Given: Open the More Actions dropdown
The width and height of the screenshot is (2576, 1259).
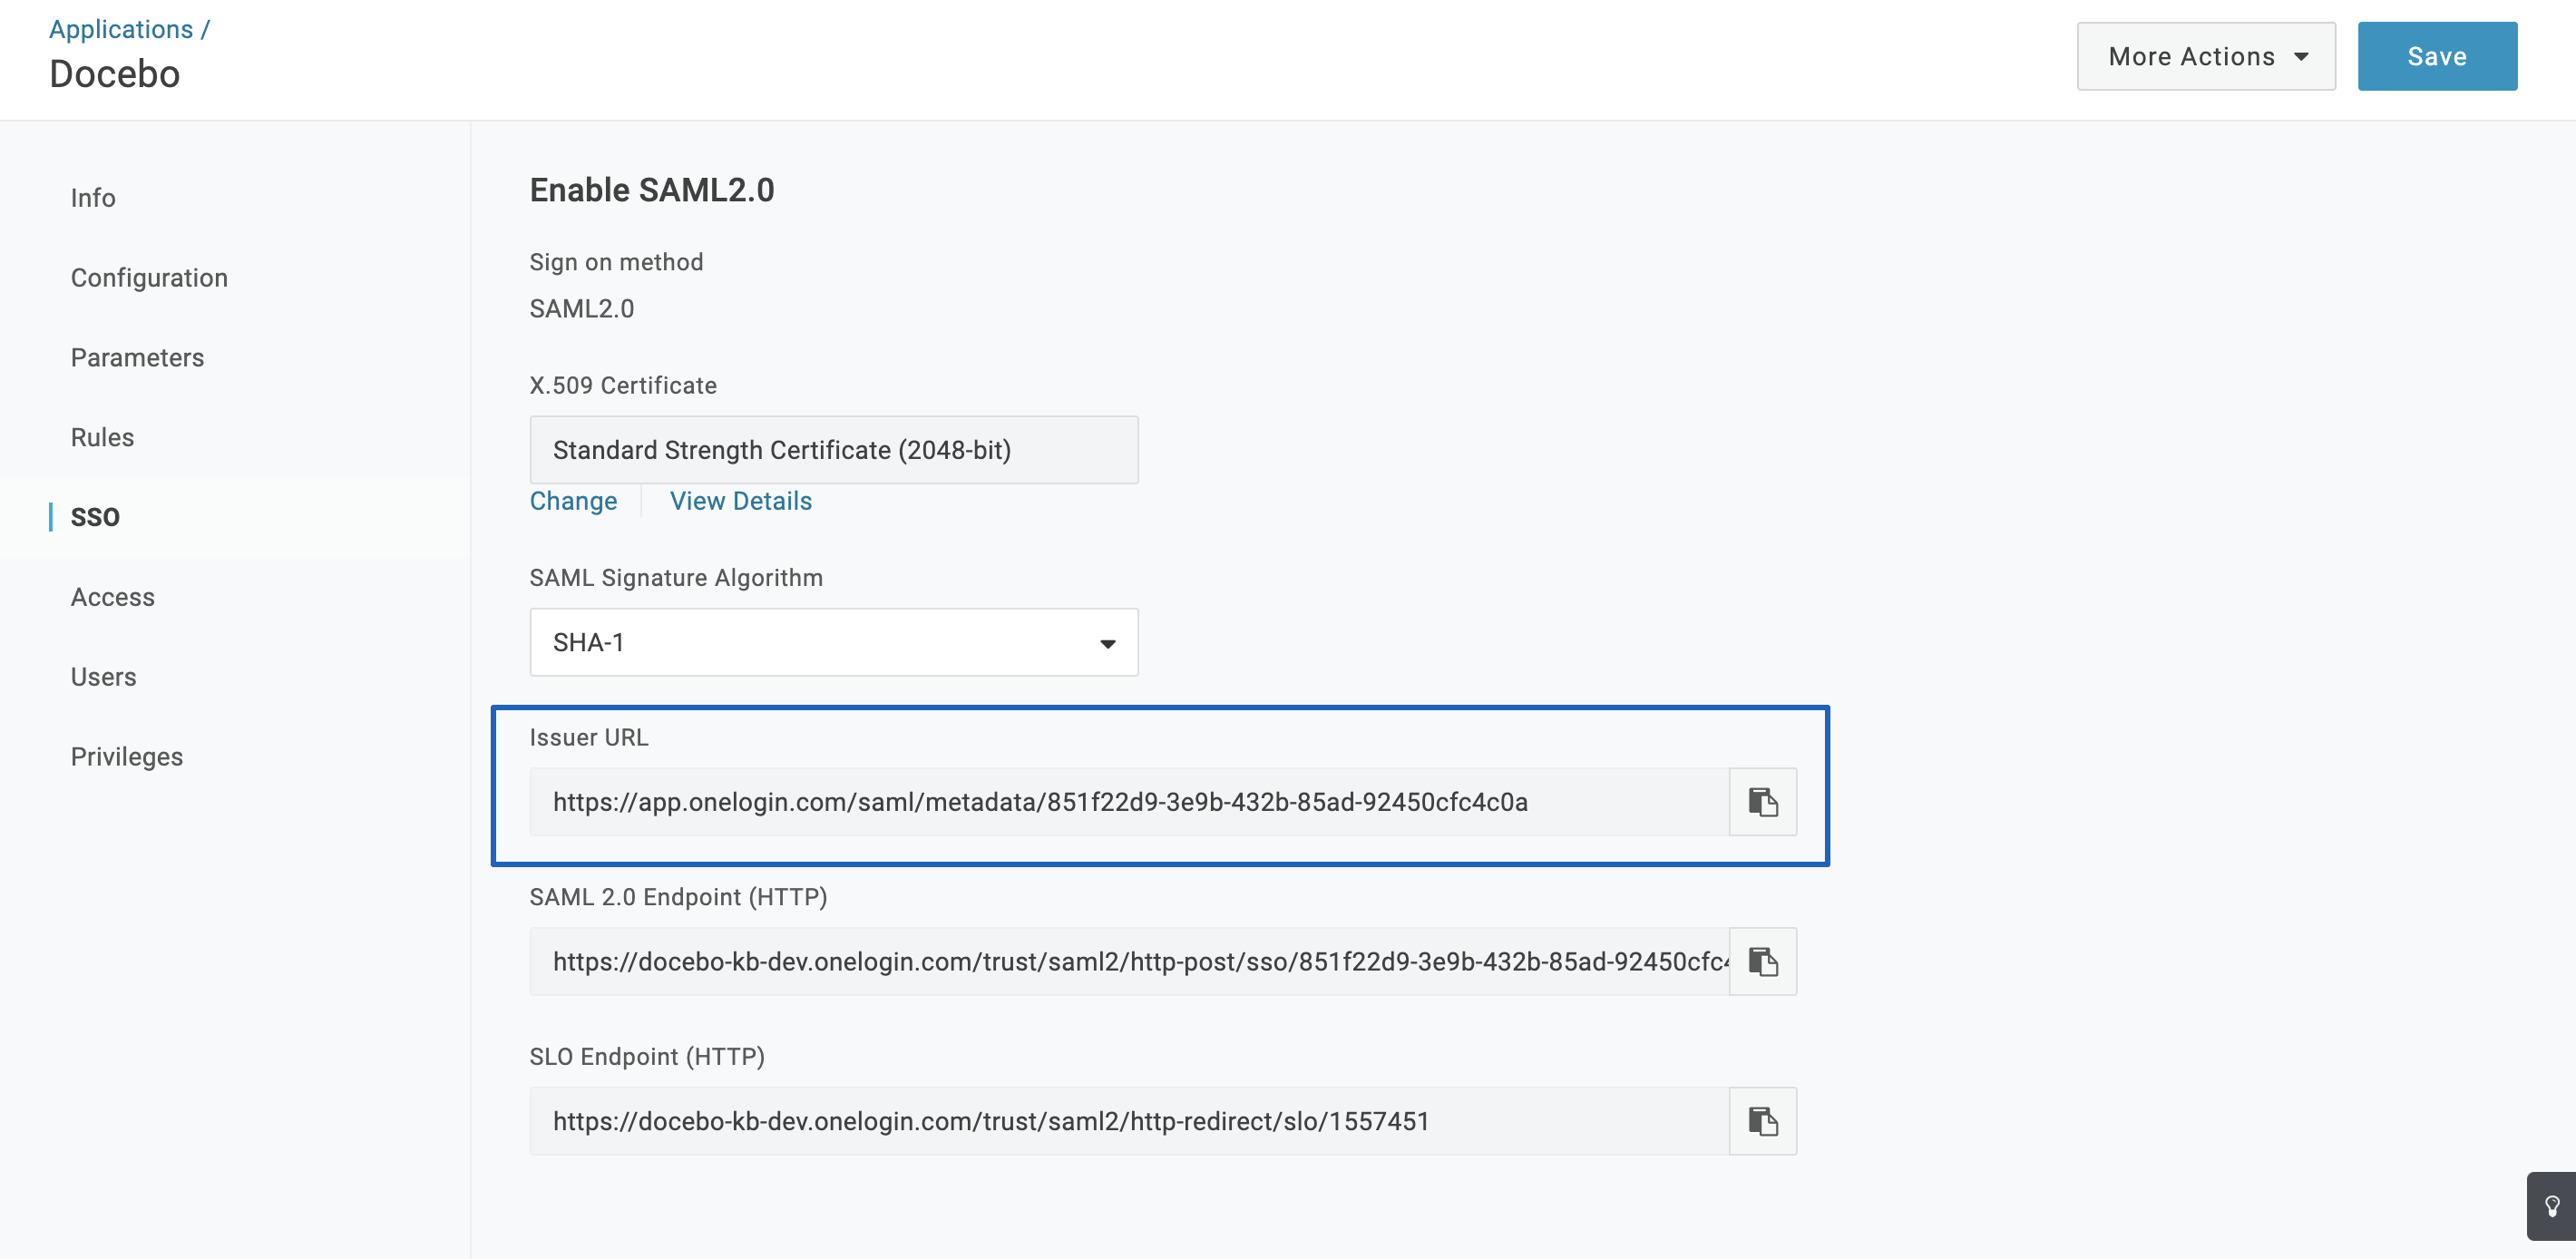Looking at the screenshot, I should coord(2206,57).
